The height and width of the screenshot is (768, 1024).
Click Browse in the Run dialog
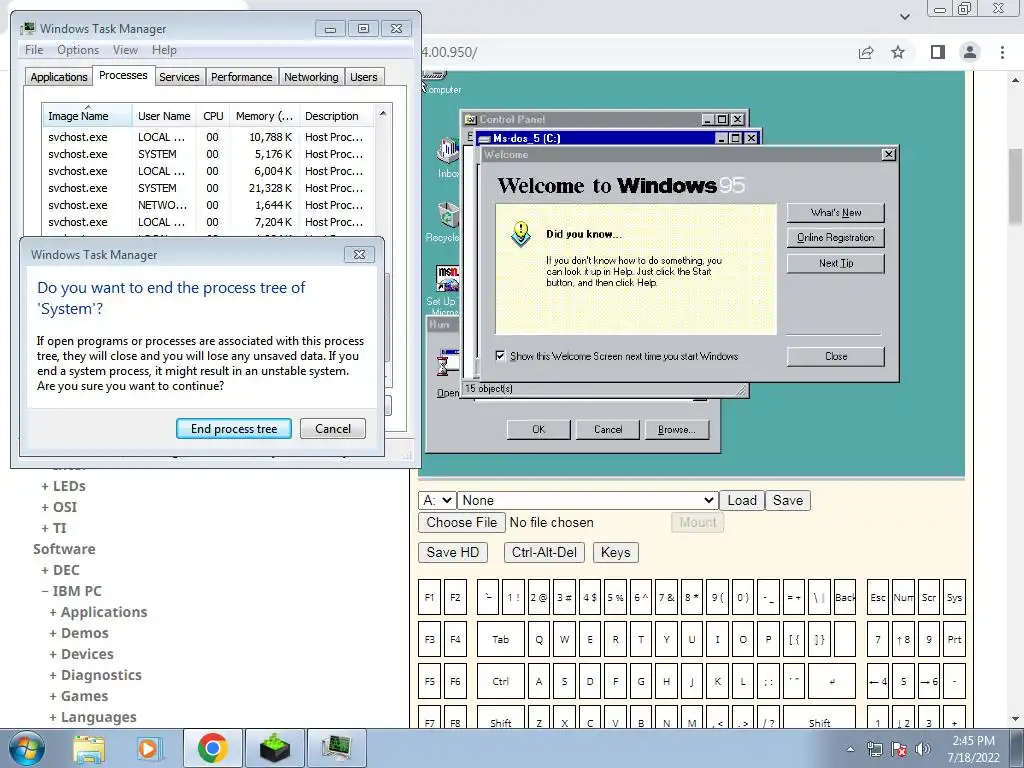tap(676, 430)
